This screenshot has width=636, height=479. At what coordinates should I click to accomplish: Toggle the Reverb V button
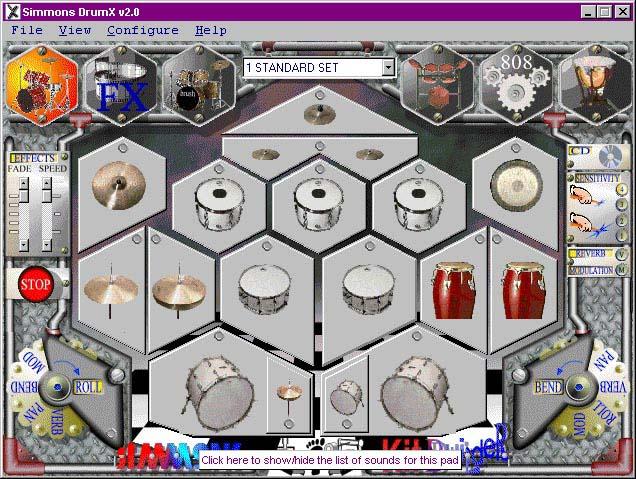tap(621, 254)
